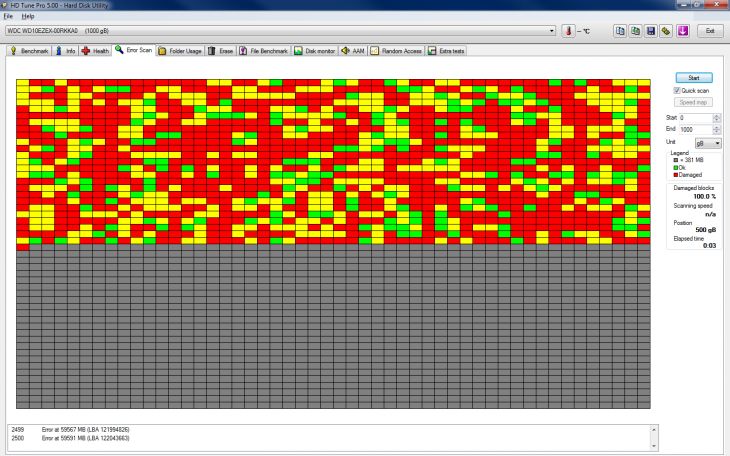Toggle the Quick scan checkbox

coord(677,90)
